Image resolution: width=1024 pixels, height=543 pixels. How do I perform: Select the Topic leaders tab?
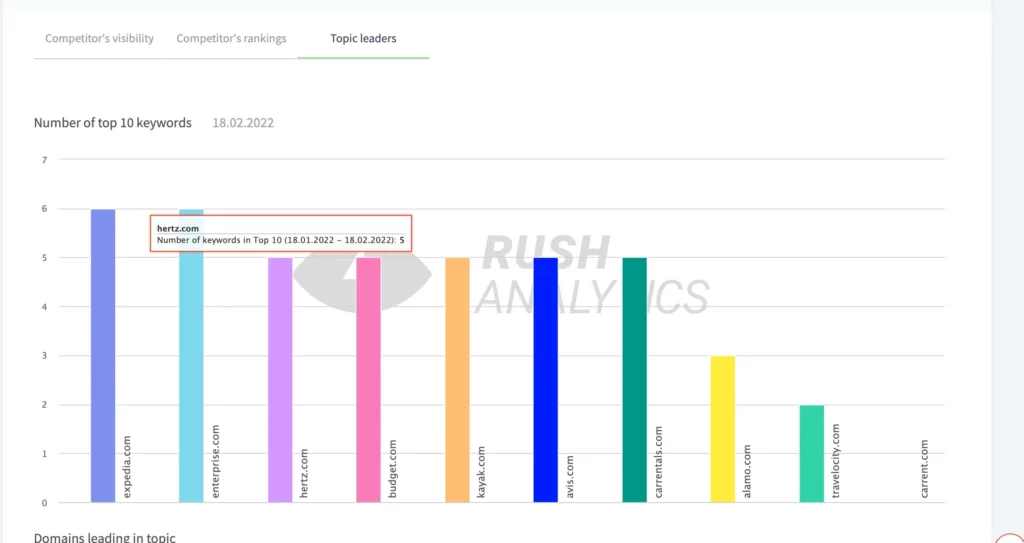click(x=363, y=39)
